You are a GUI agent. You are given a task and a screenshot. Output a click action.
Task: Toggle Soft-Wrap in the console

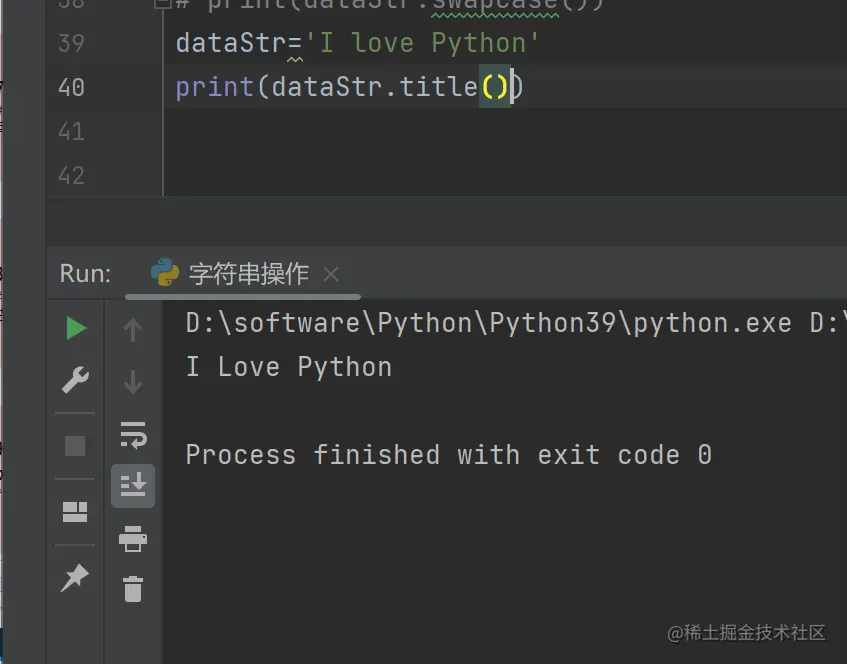coord(133,435)
